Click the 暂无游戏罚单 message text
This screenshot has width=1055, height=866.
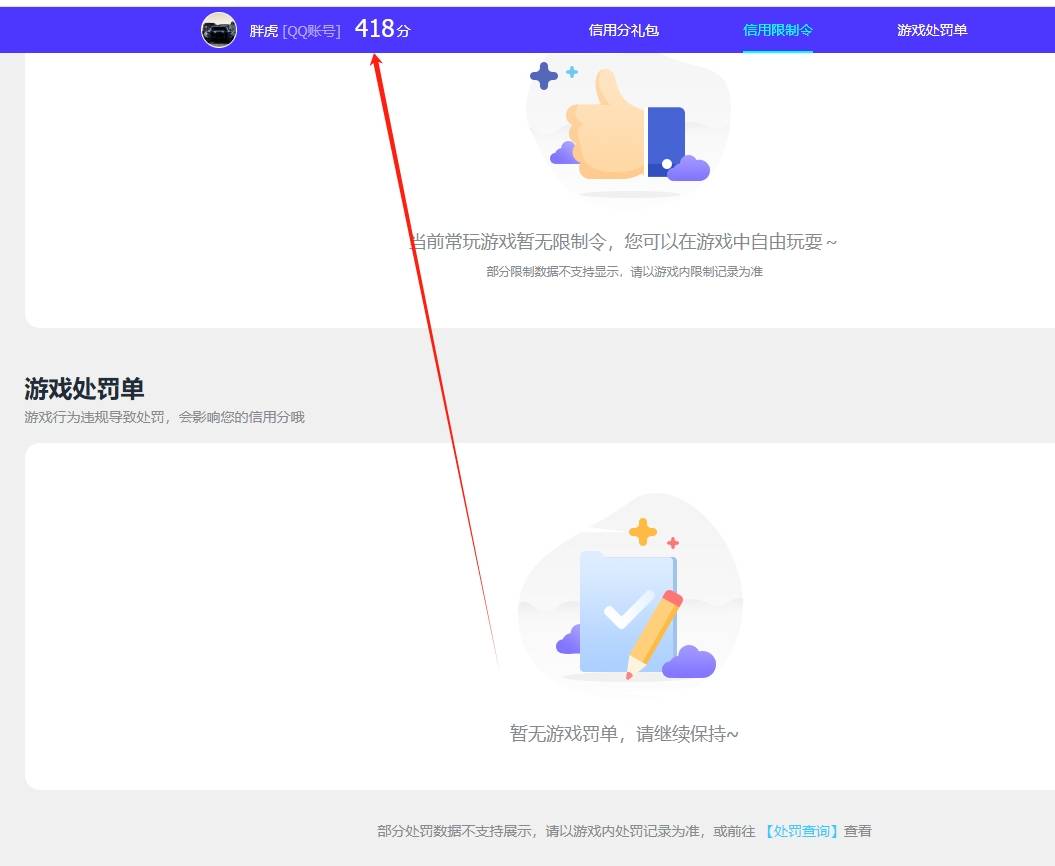[x=621, y=733]
